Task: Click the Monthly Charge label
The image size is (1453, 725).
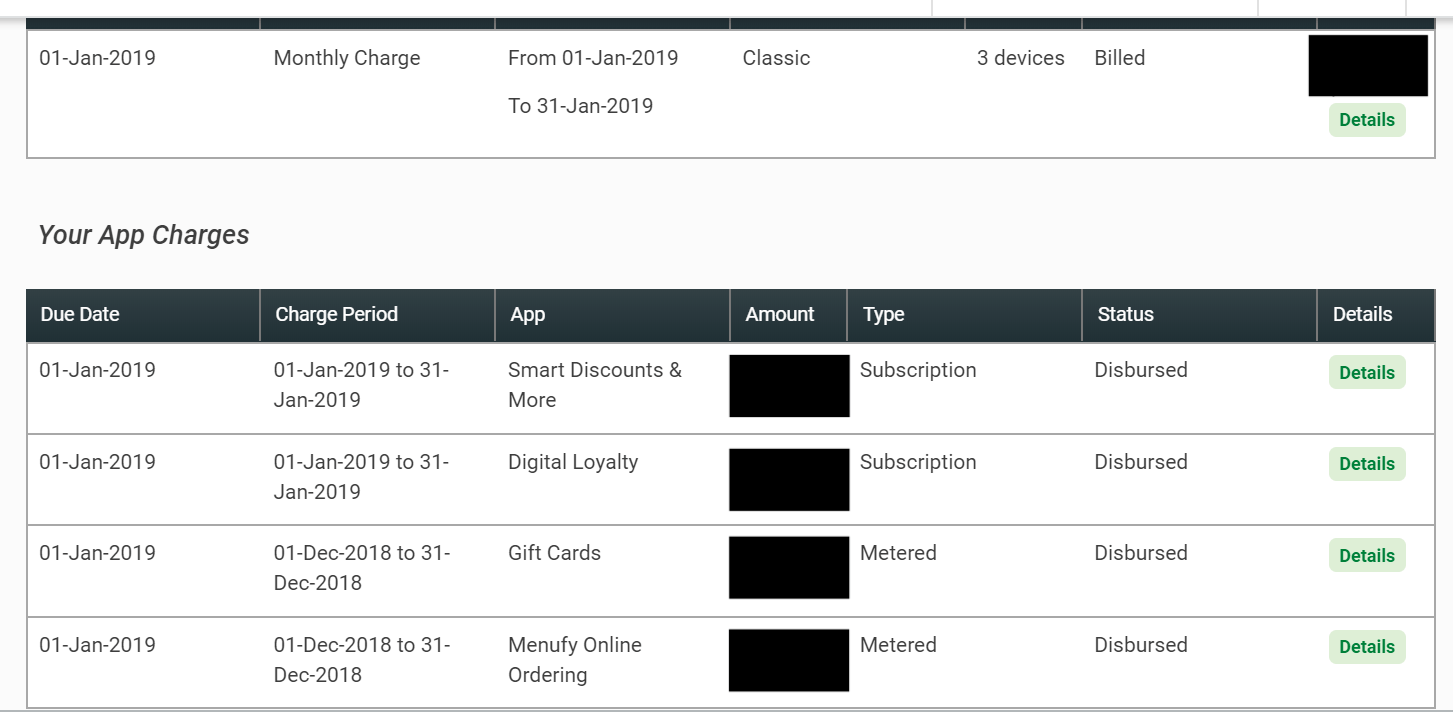Action: click(x=347, y=58)
